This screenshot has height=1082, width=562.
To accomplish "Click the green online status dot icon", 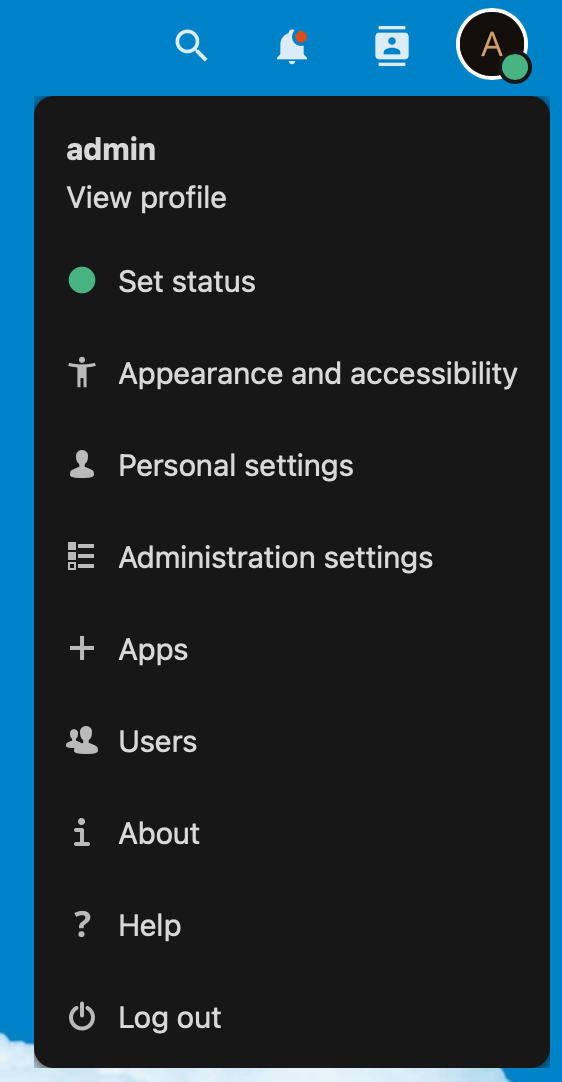I will coord(82,281).
